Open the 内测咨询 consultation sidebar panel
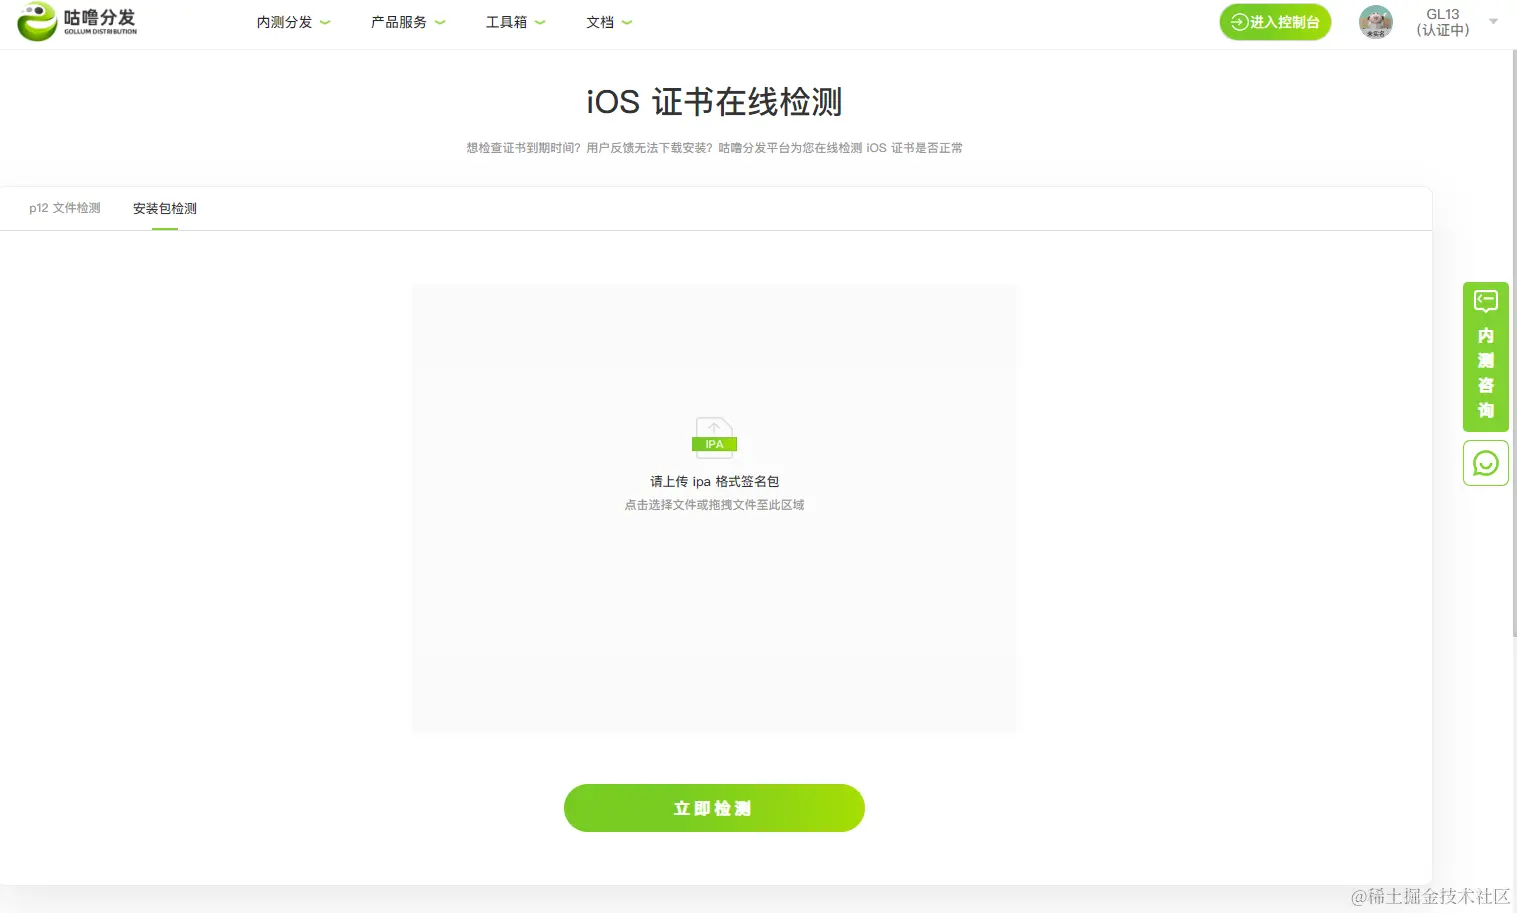 [x=1485, y=357]
